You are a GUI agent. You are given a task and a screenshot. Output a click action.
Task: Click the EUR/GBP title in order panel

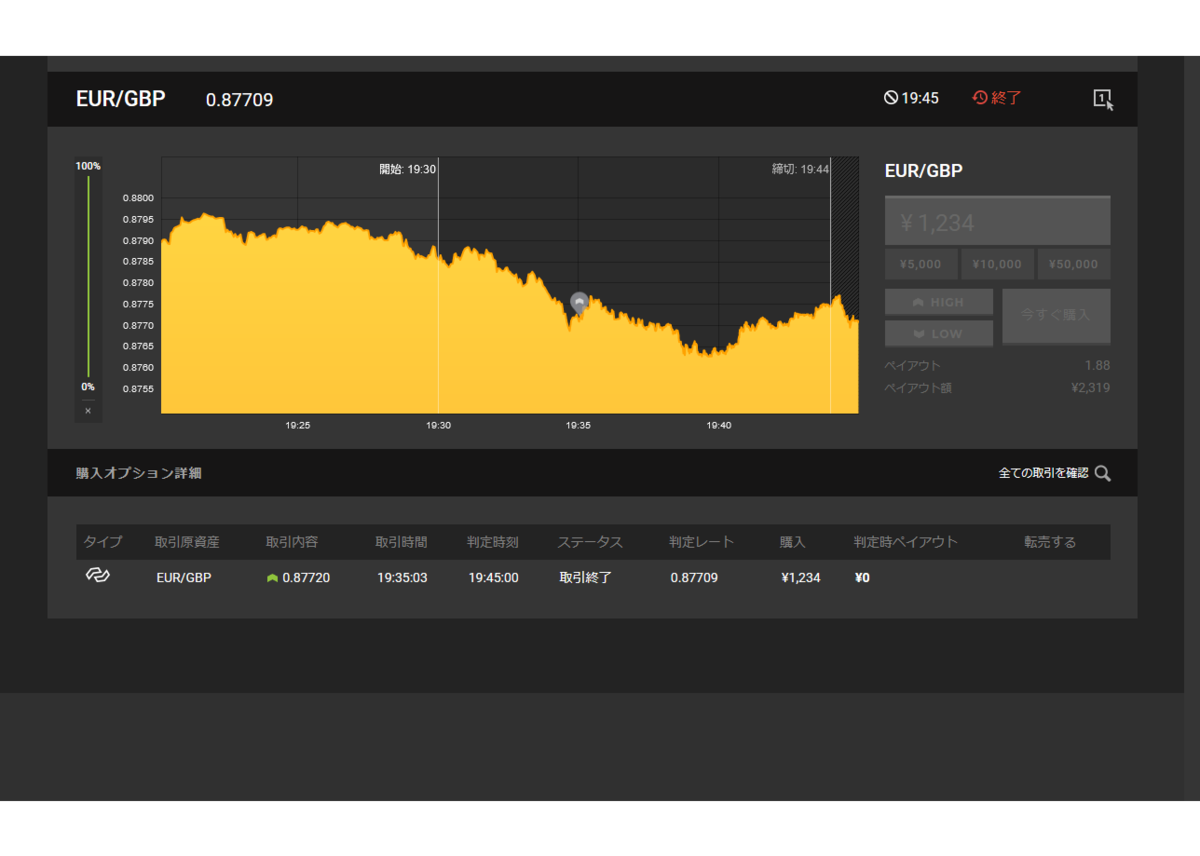pyautogui.click(x=924, y=171)
